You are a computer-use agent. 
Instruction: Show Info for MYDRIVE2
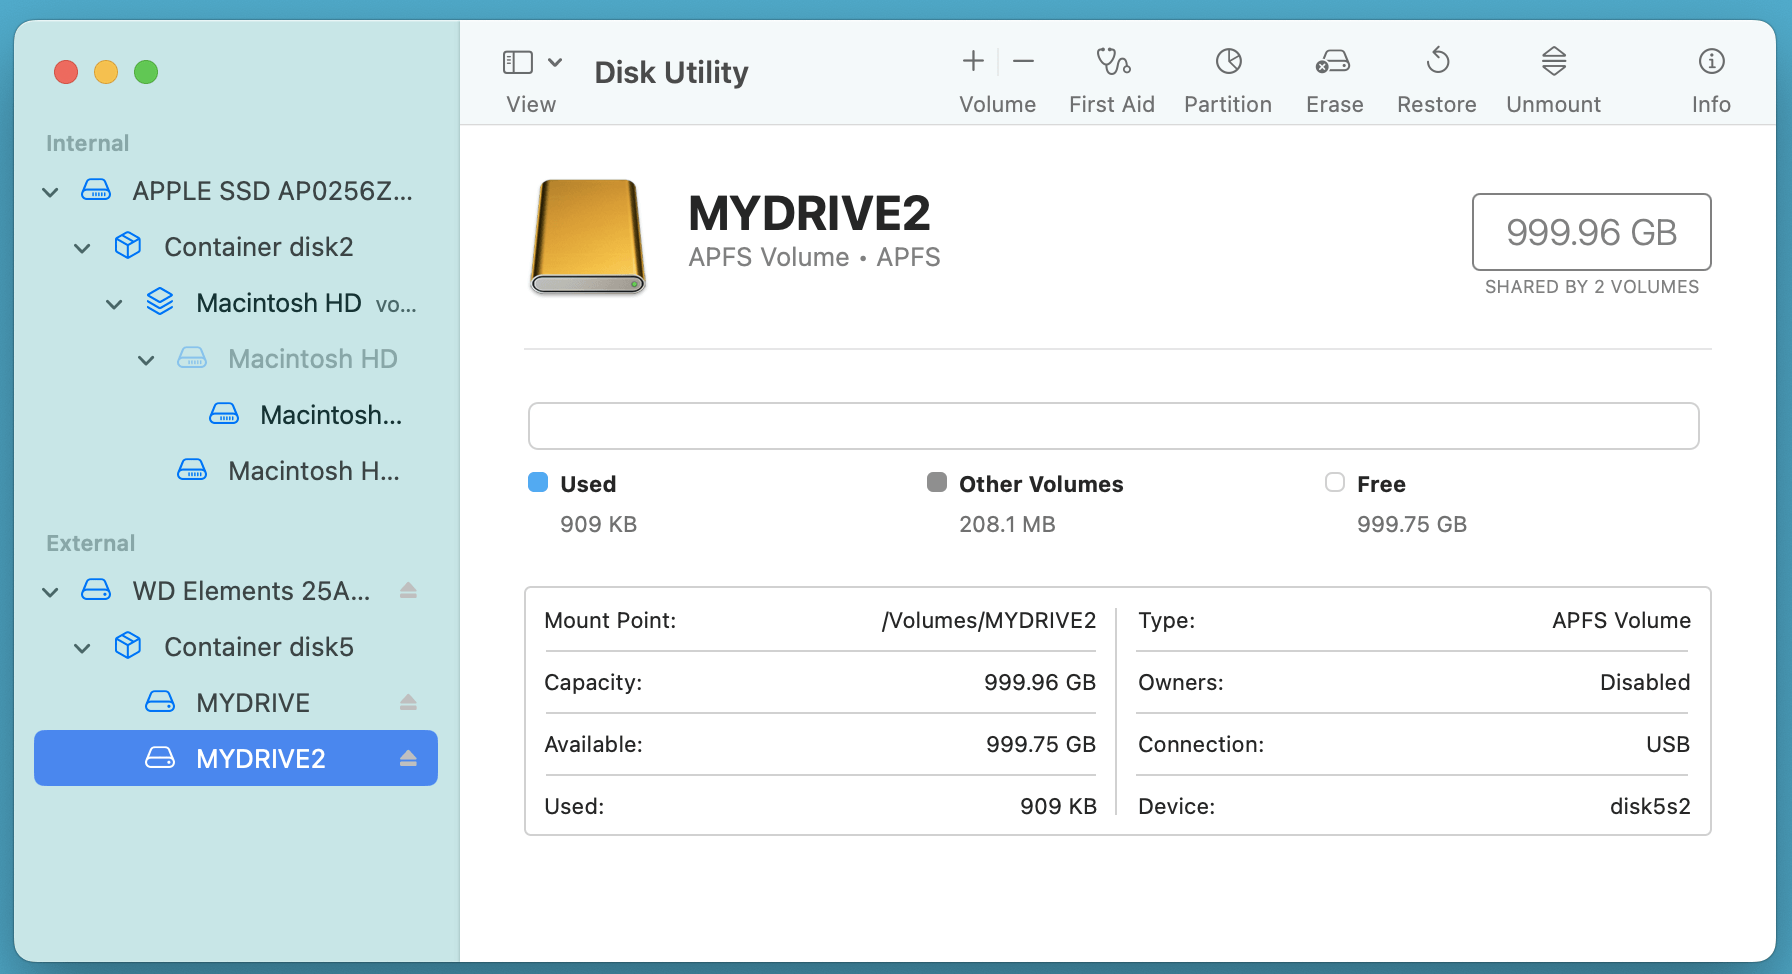click(x=1711, y=75)
